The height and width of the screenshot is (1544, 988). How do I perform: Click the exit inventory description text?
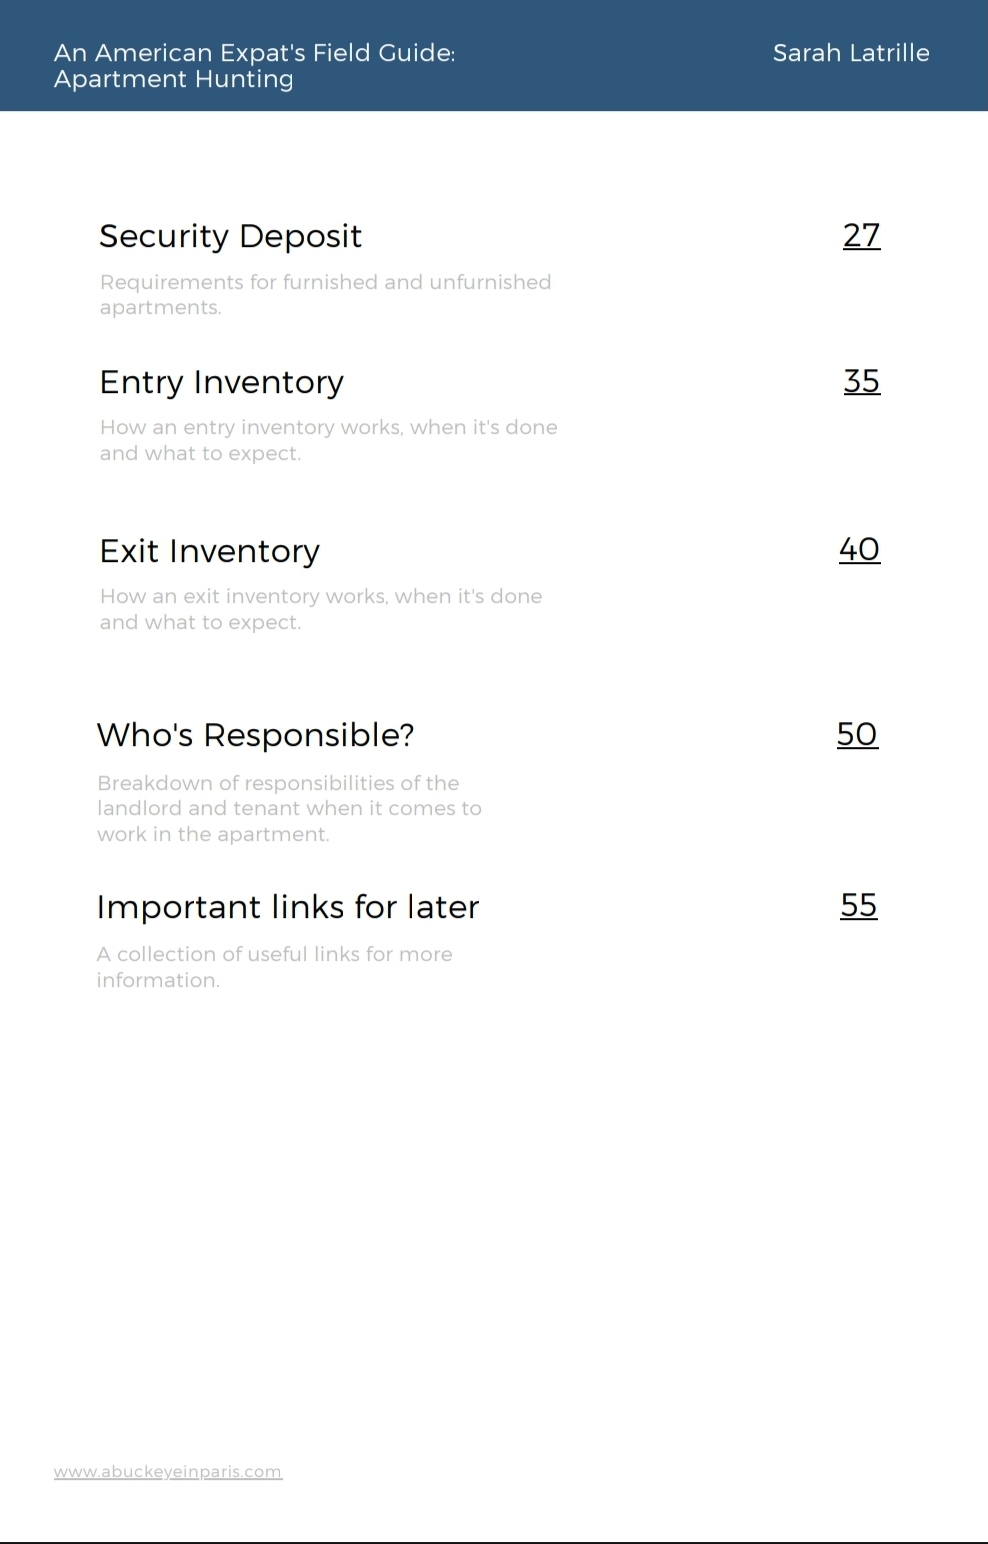click(320, 609)
